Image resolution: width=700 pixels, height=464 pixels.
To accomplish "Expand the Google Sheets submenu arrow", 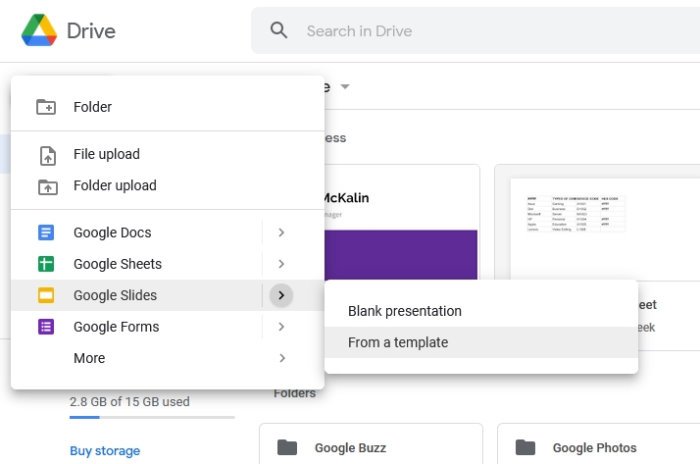I will 282,264.
